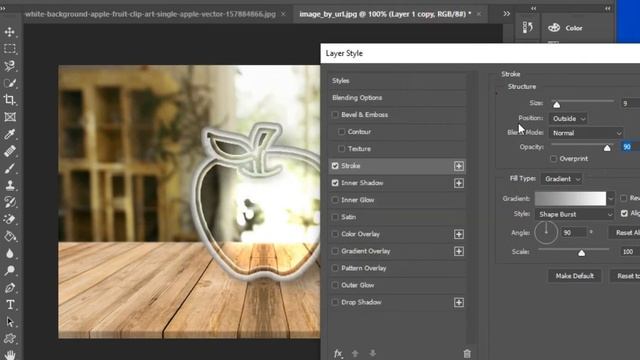
Task: Move effect up with arrow icon
Action: click(355, 353)
